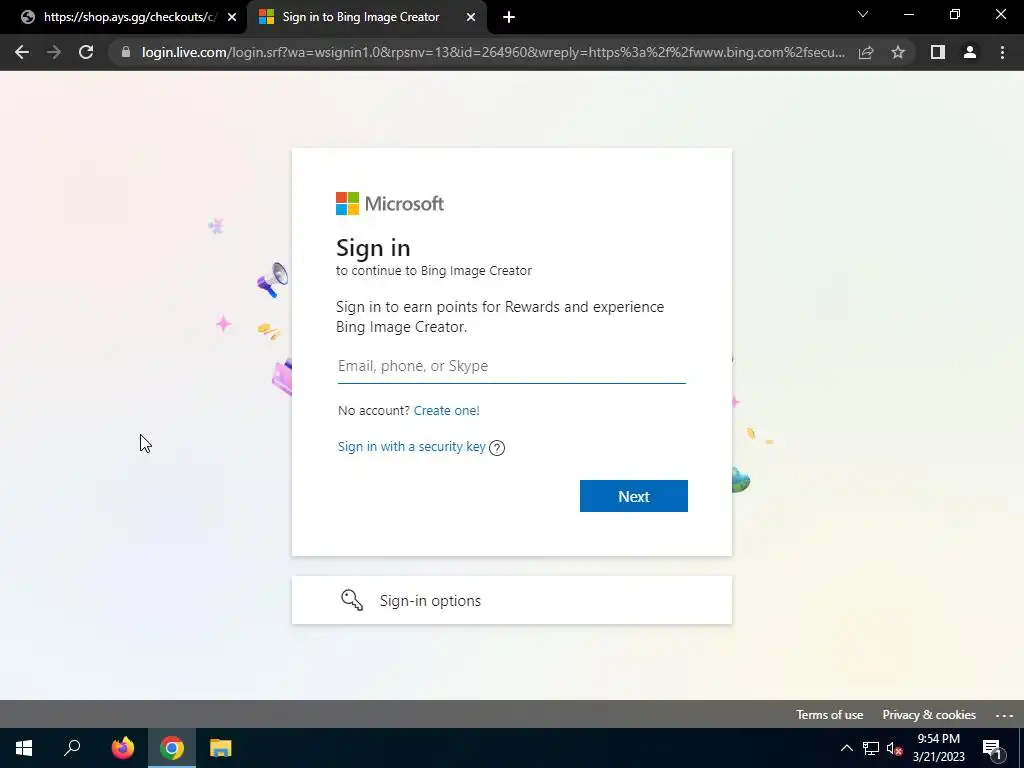Open Sign-in options
Viewport: 1024px width, 768px height.
pos(511,600)
